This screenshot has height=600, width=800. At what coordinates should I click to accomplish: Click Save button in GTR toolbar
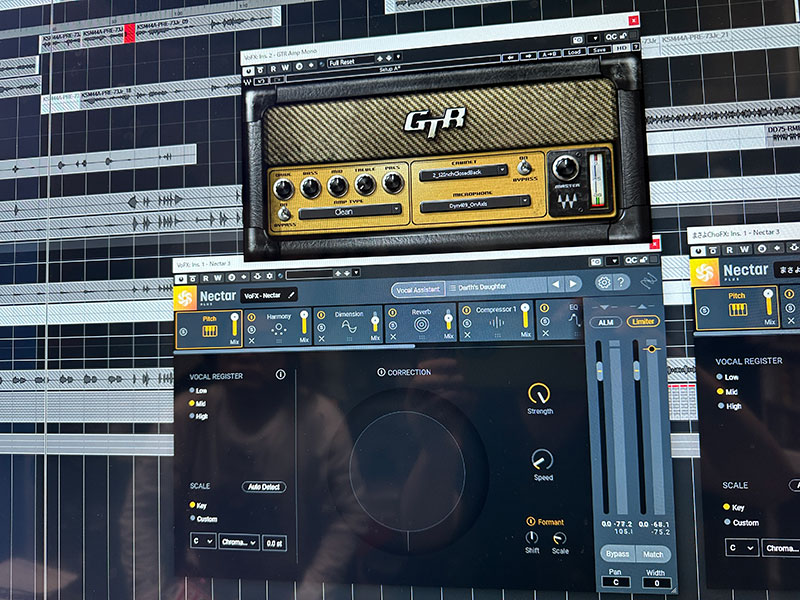[x=599, y=50]
